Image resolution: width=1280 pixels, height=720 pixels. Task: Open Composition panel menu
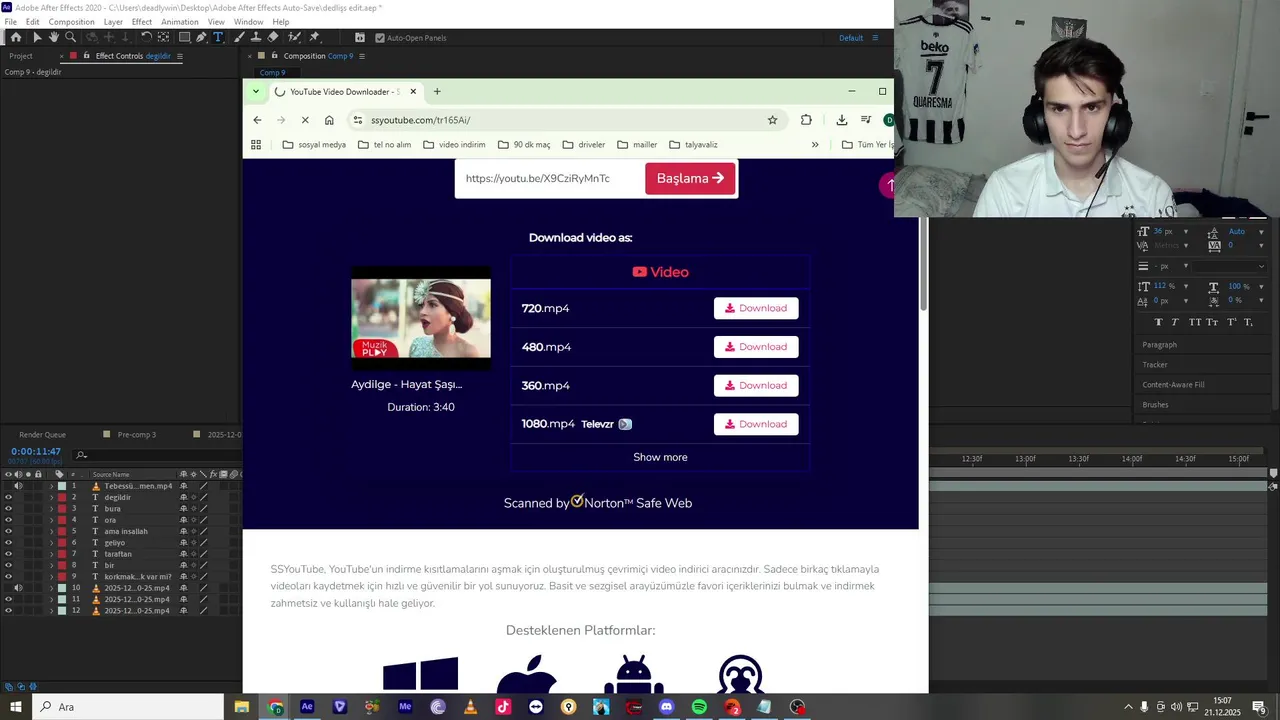point(361,56)
